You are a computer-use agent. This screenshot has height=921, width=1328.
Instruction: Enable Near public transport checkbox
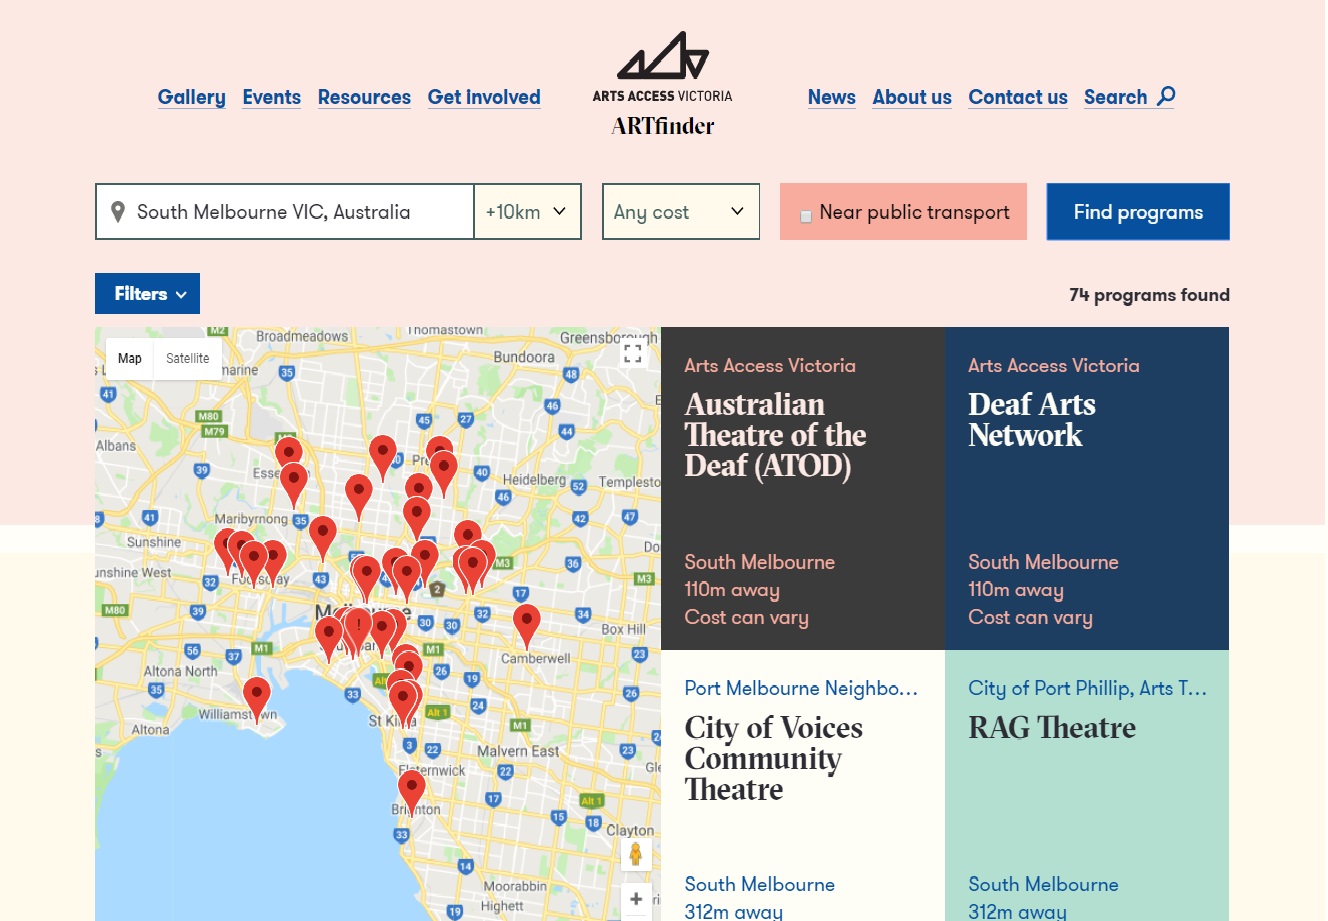(806, 216)
